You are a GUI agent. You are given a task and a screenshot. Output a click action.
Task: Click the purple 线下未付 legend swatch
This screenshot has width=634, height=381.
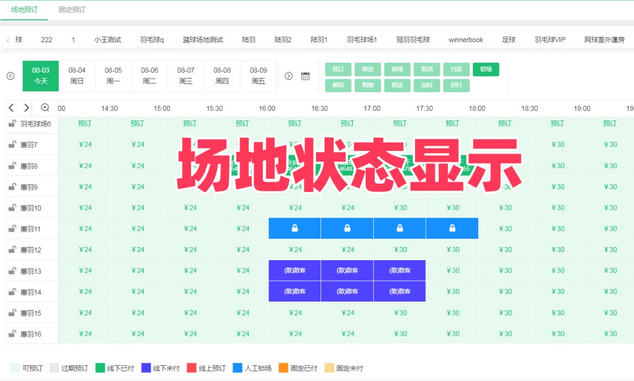(146, 368)
